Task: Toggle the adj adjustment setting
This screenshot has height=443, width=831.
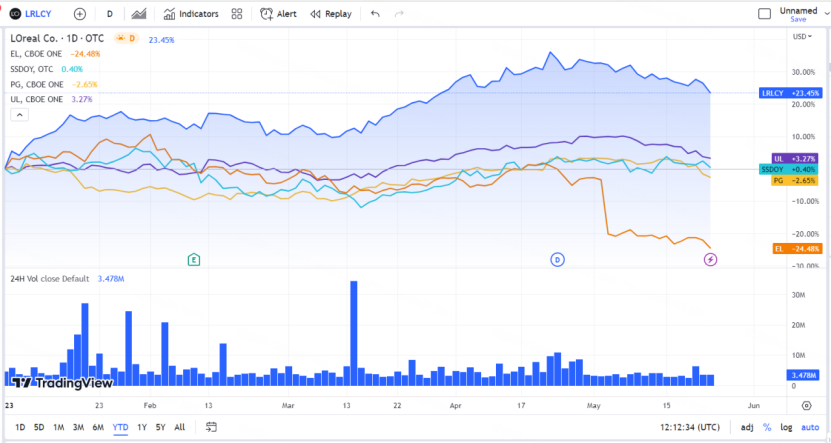Action: point(747,427)
